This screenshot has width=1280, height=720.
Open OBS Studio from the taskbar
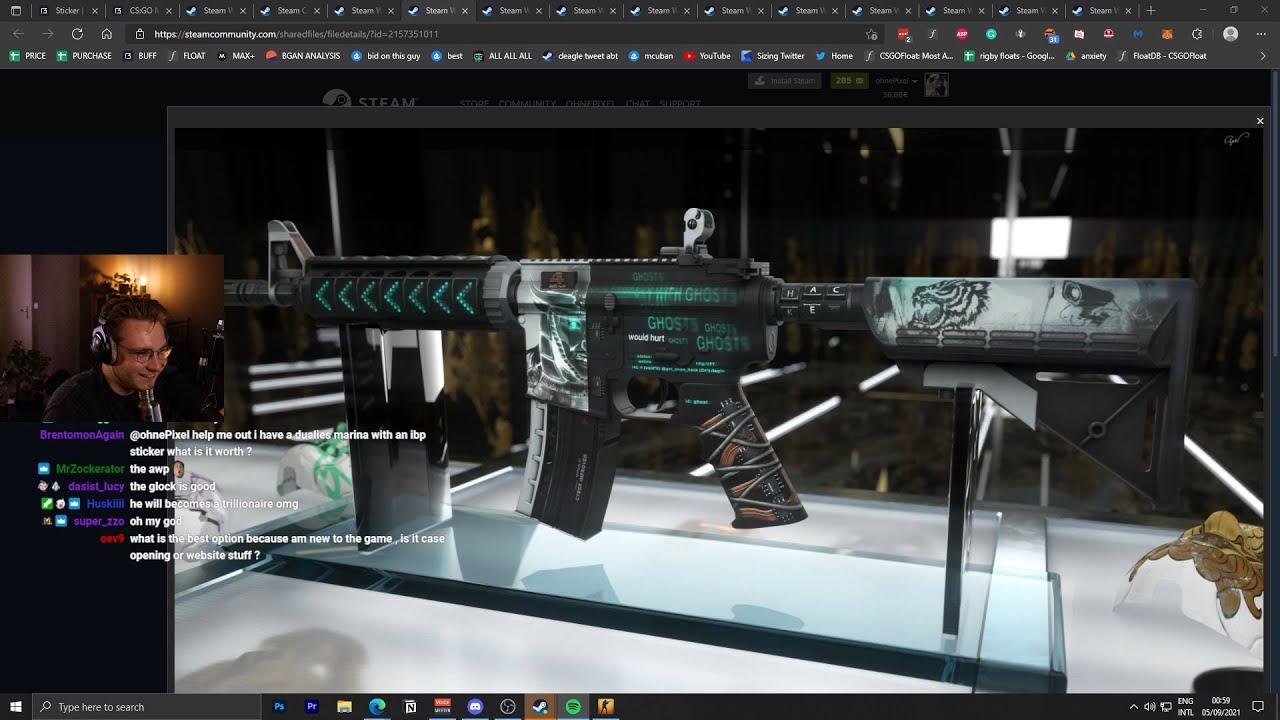pyautogui.click(x=508, y=707)
